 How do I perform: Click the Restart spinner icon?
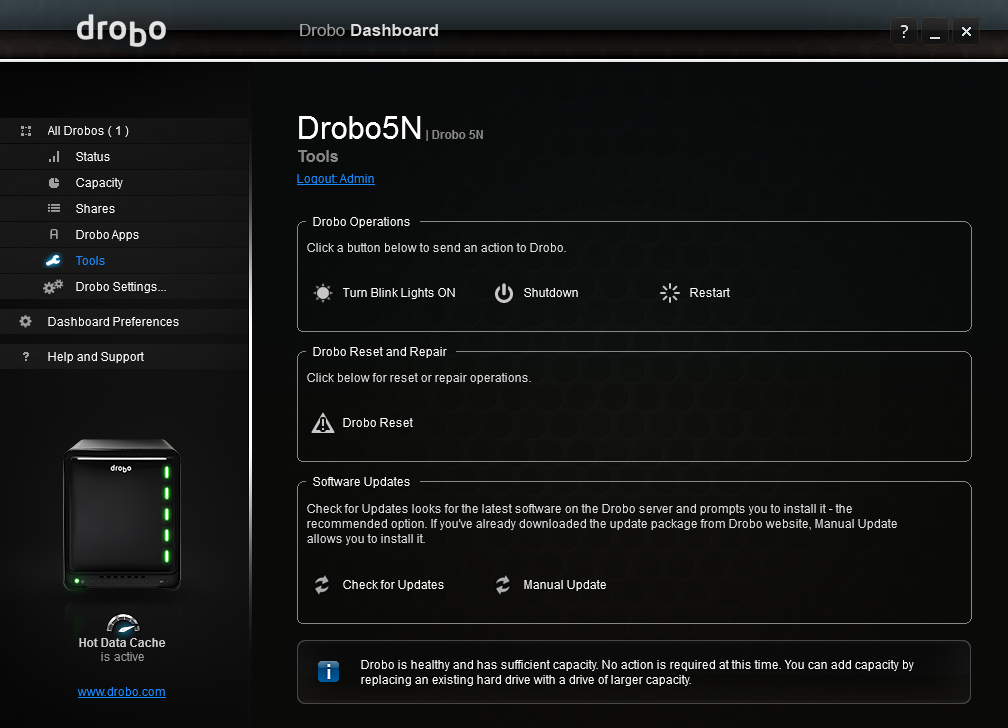670,293
